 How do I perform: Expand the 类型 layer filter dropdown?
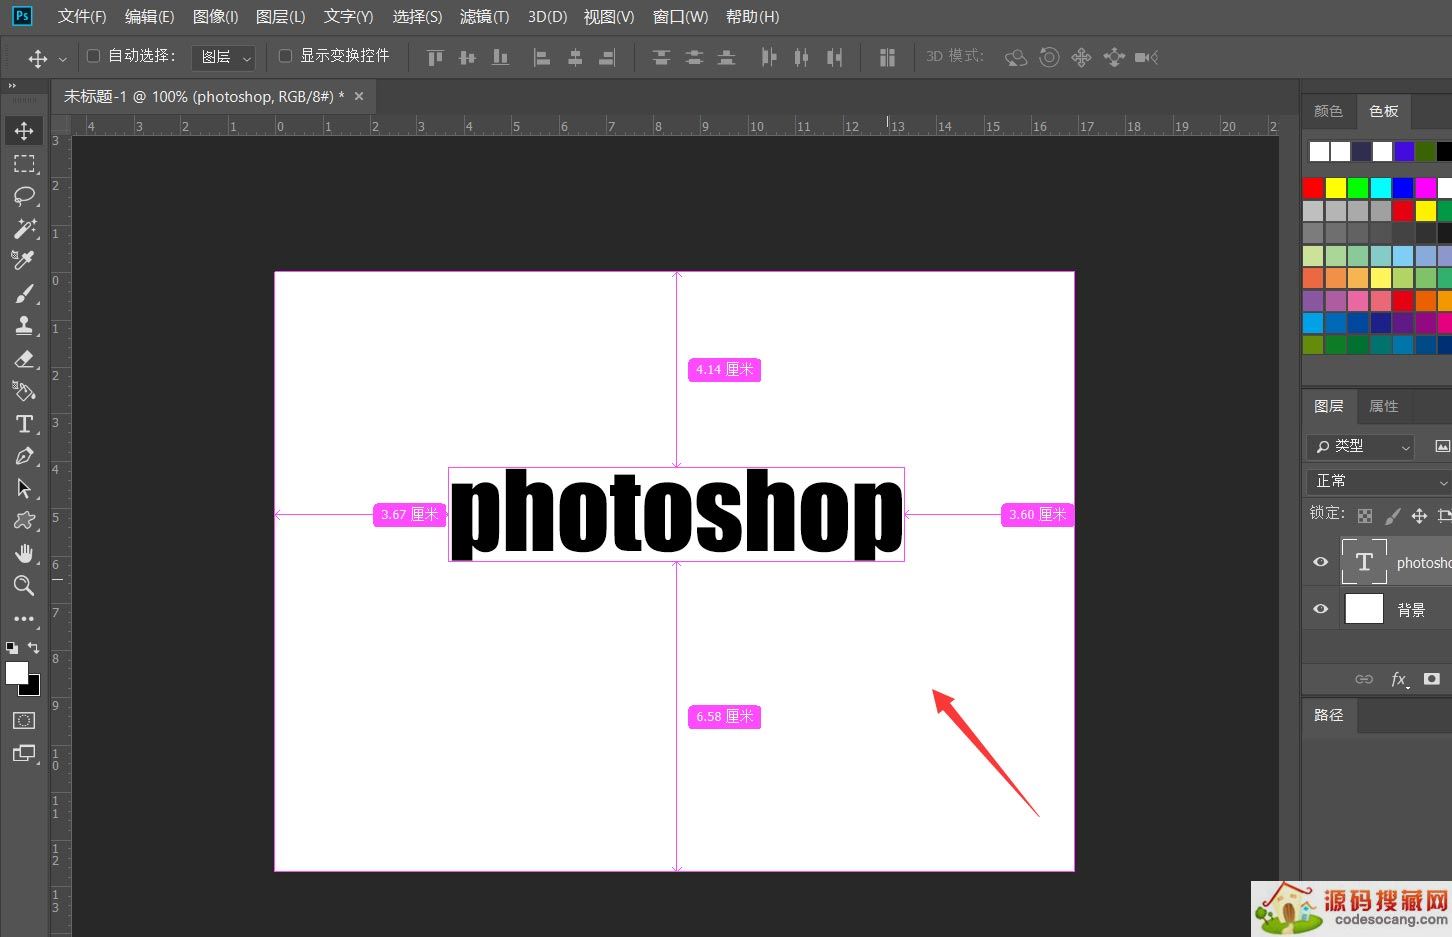pyautogui.click(x=1360, y=446)
